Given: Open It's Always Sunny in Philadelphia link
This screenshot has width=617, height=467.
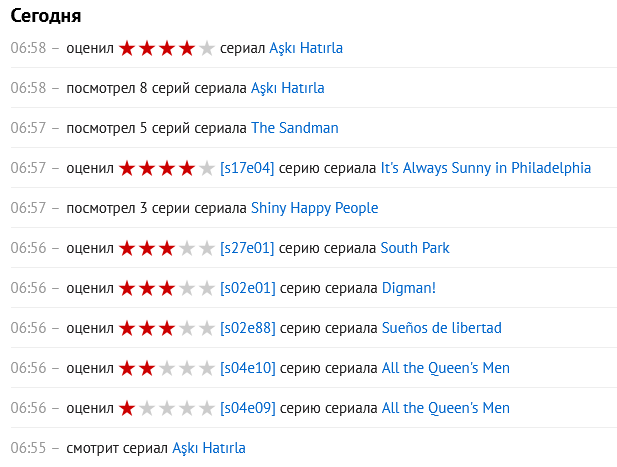Looking at the screenshot, I should coord(486,168).
